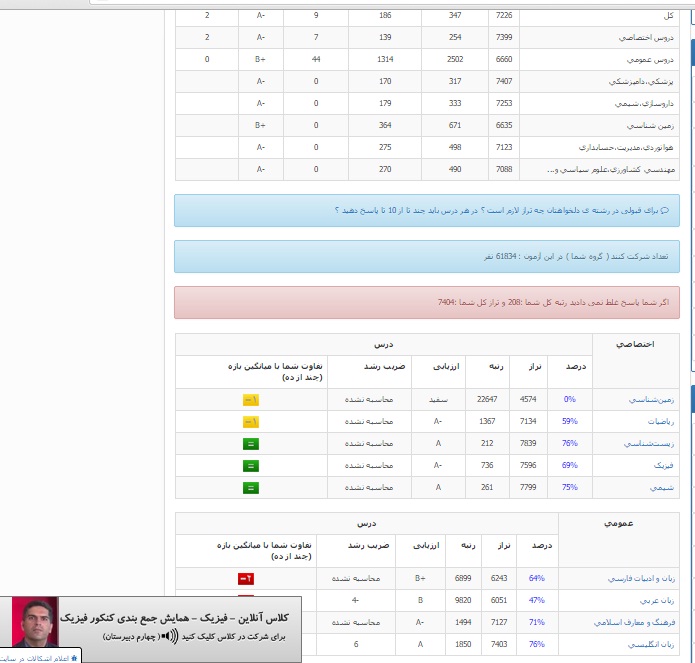Select the دروس اختصاصی row label
695x663 pixels.
(646, 38)
